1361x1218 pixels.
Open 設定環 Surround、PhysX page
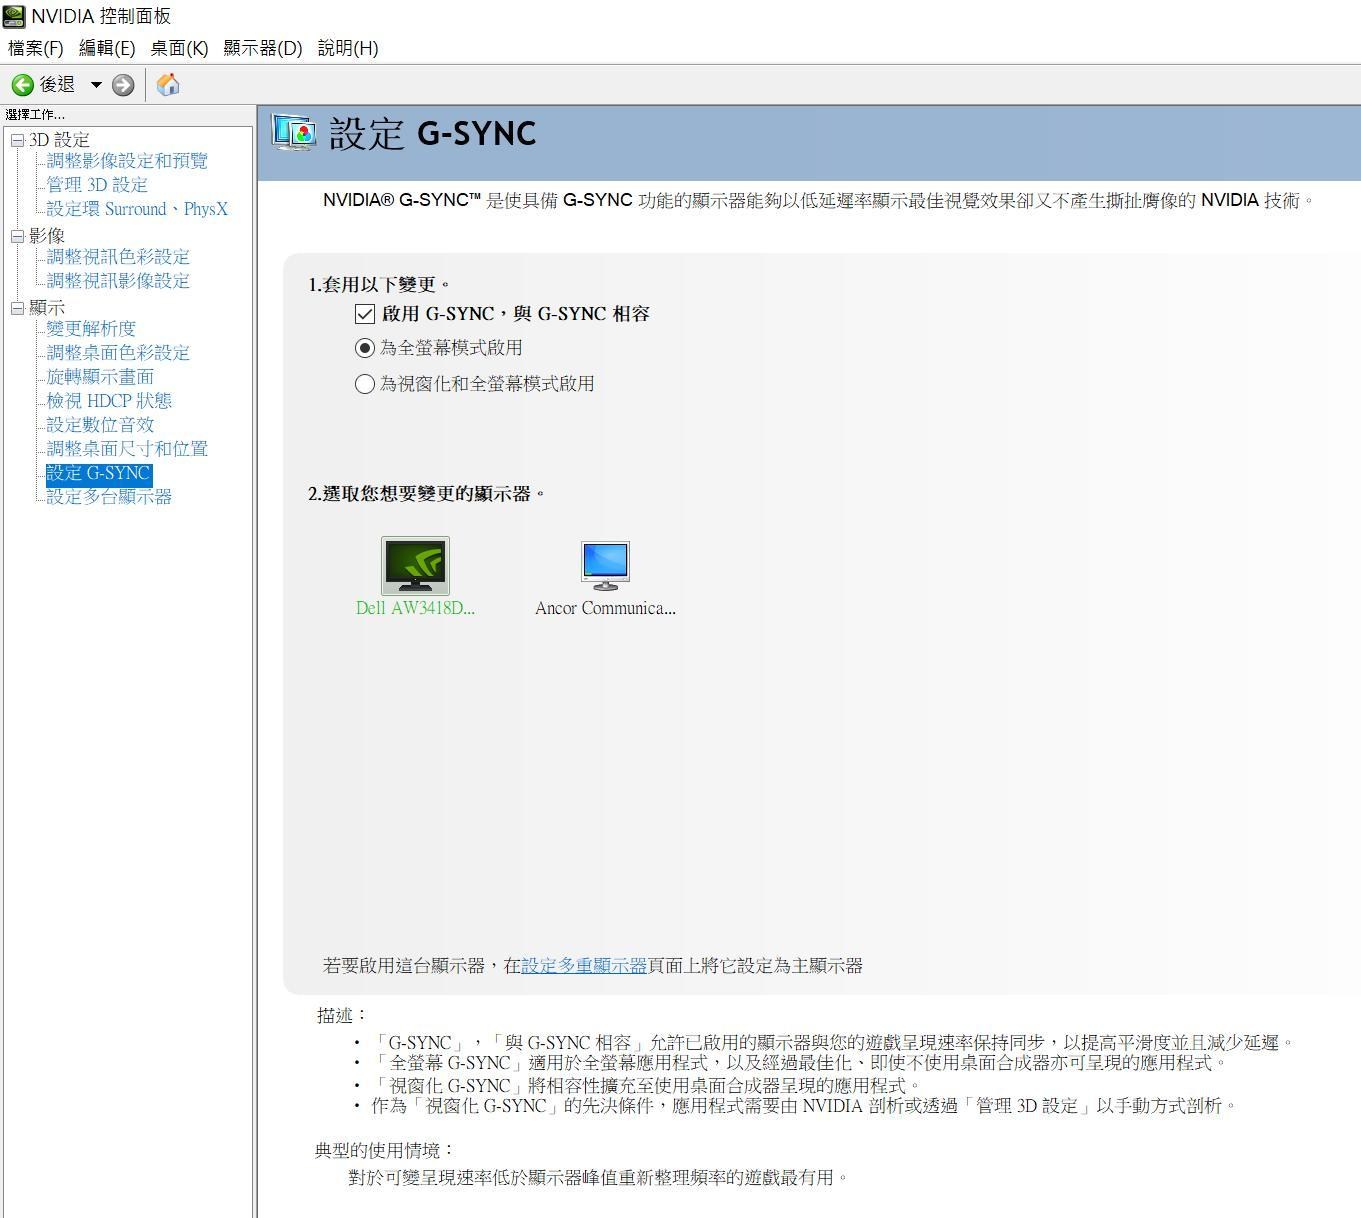click(x=137, y=209)
